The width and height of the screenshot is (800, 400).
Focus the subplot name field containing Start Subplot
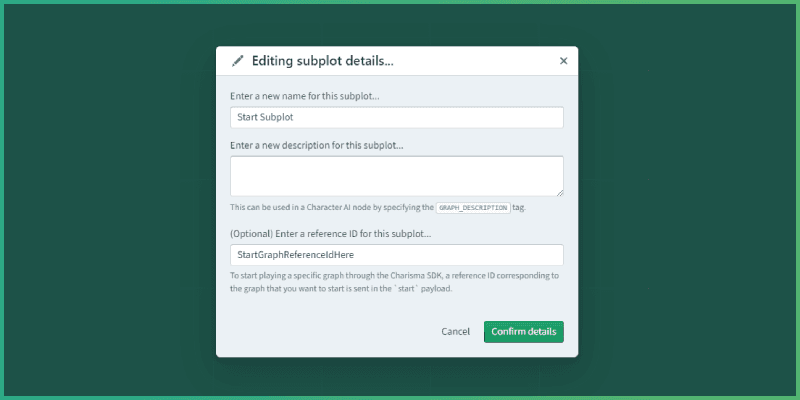[396, 118]
